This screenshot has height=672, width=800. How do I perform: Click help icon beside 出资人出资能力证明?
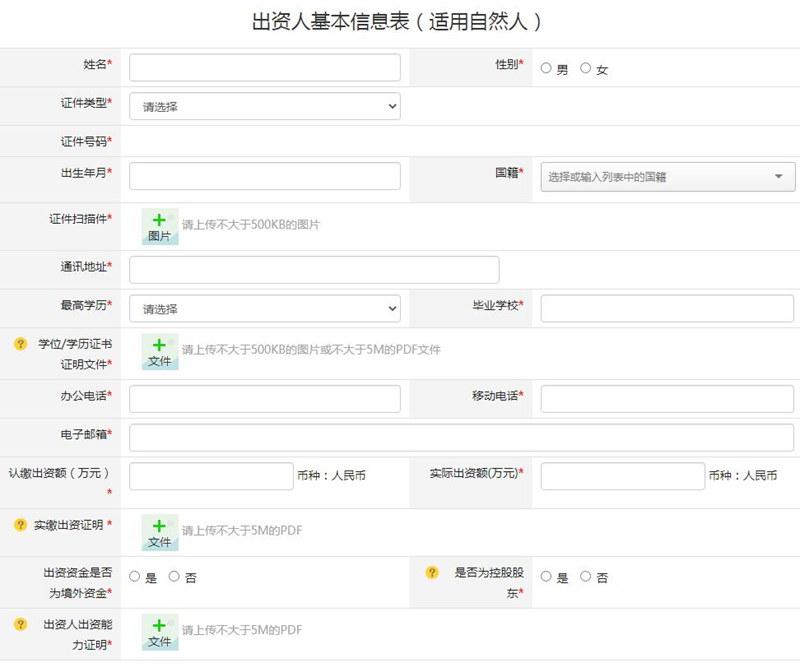(20, 624)
